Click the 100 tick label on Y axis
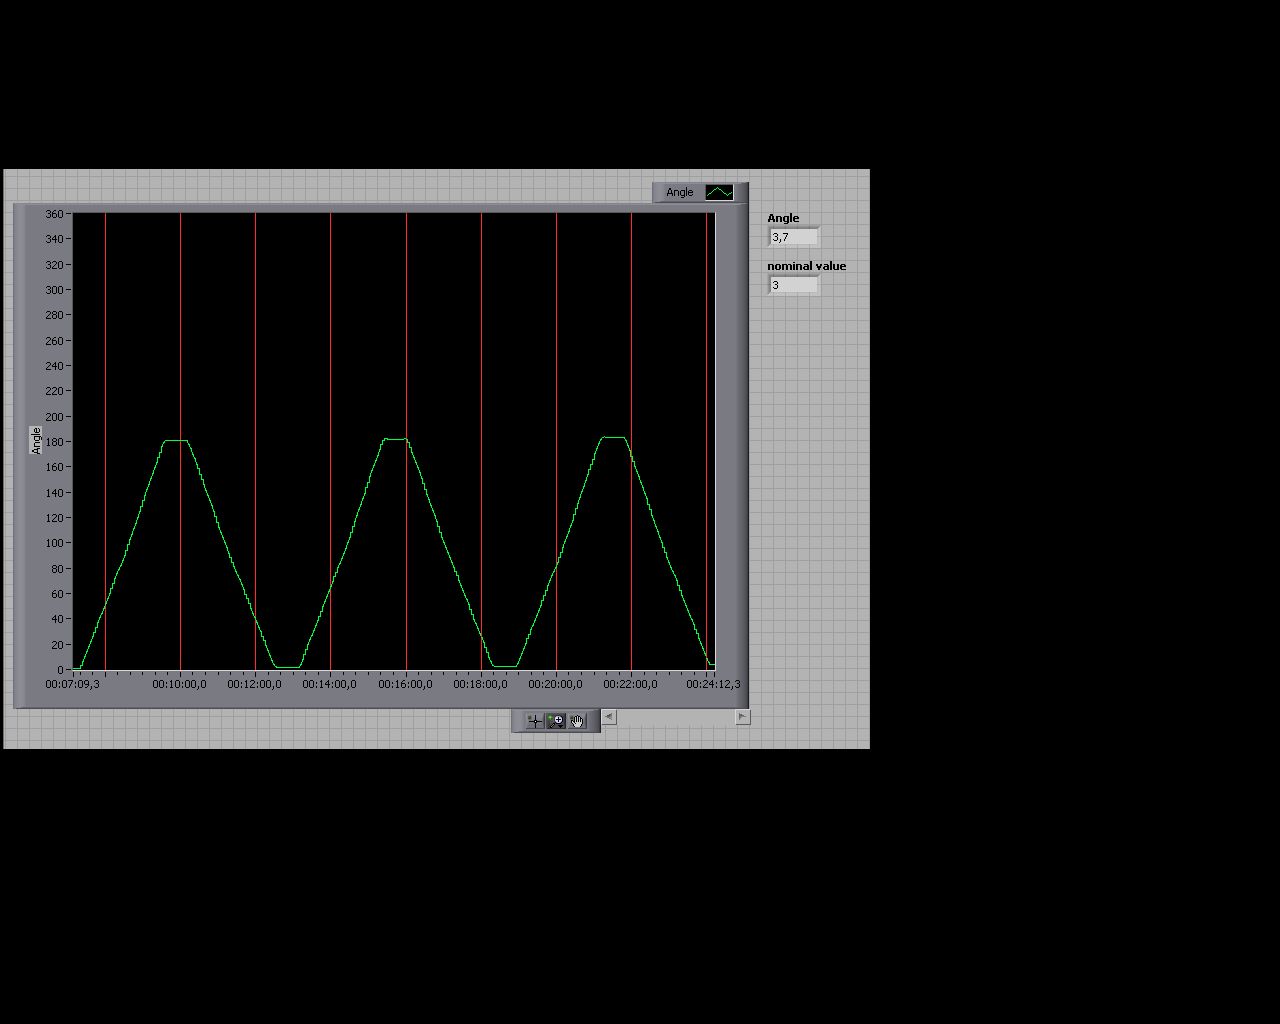 point(54,543)
